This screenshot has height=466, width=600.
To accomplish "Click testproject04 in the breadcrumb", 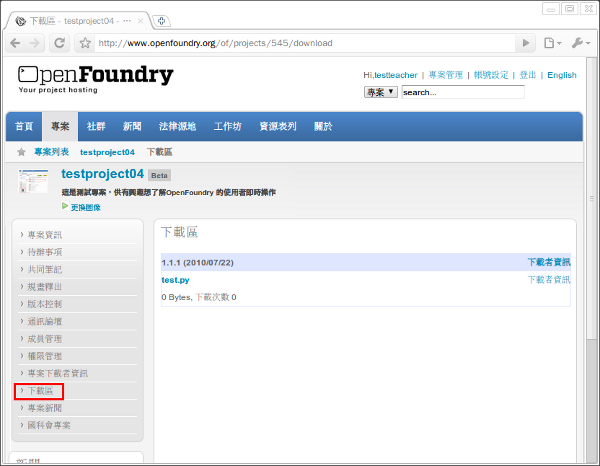I will [107, 152].
